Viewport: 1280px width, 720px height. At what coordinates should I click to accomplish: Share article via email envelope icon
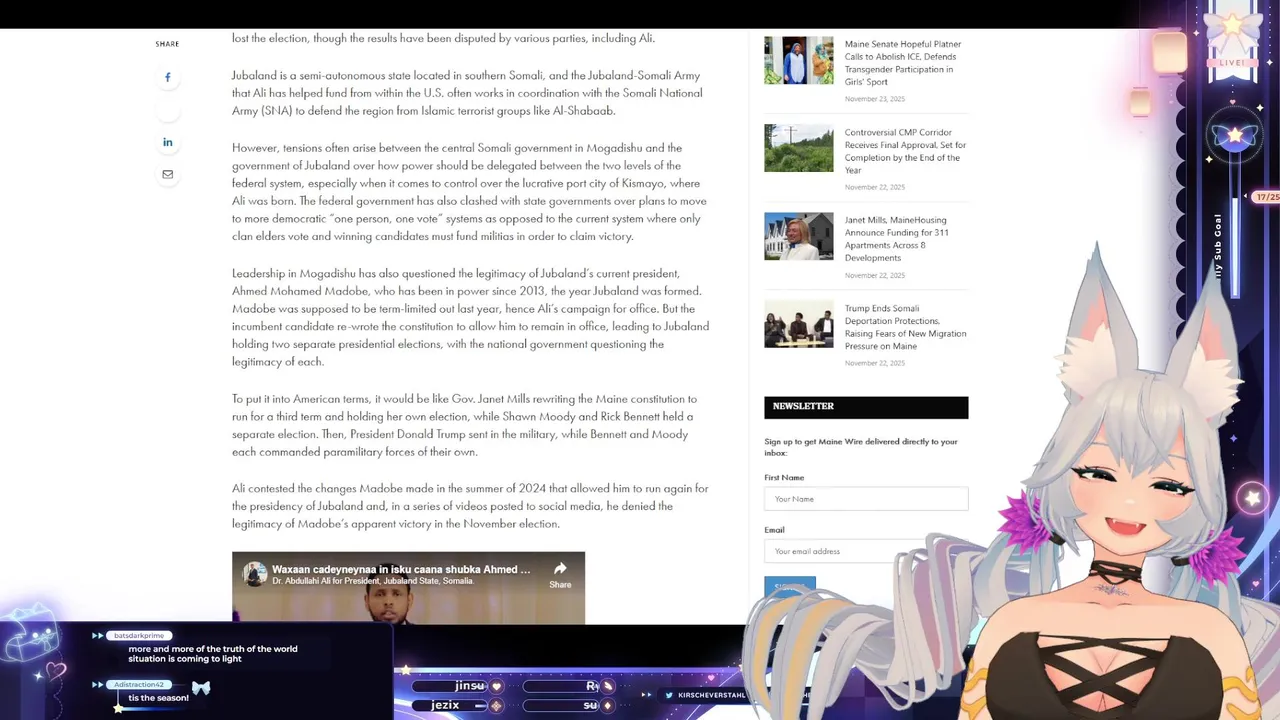167,174
